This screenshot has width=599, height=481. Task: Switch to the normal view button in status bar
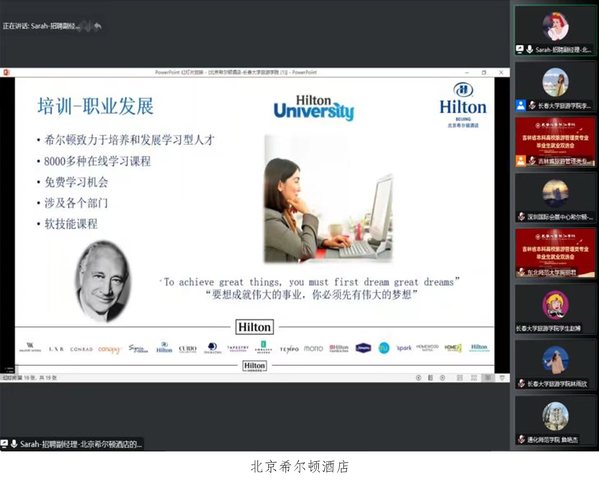coord(460,377)
